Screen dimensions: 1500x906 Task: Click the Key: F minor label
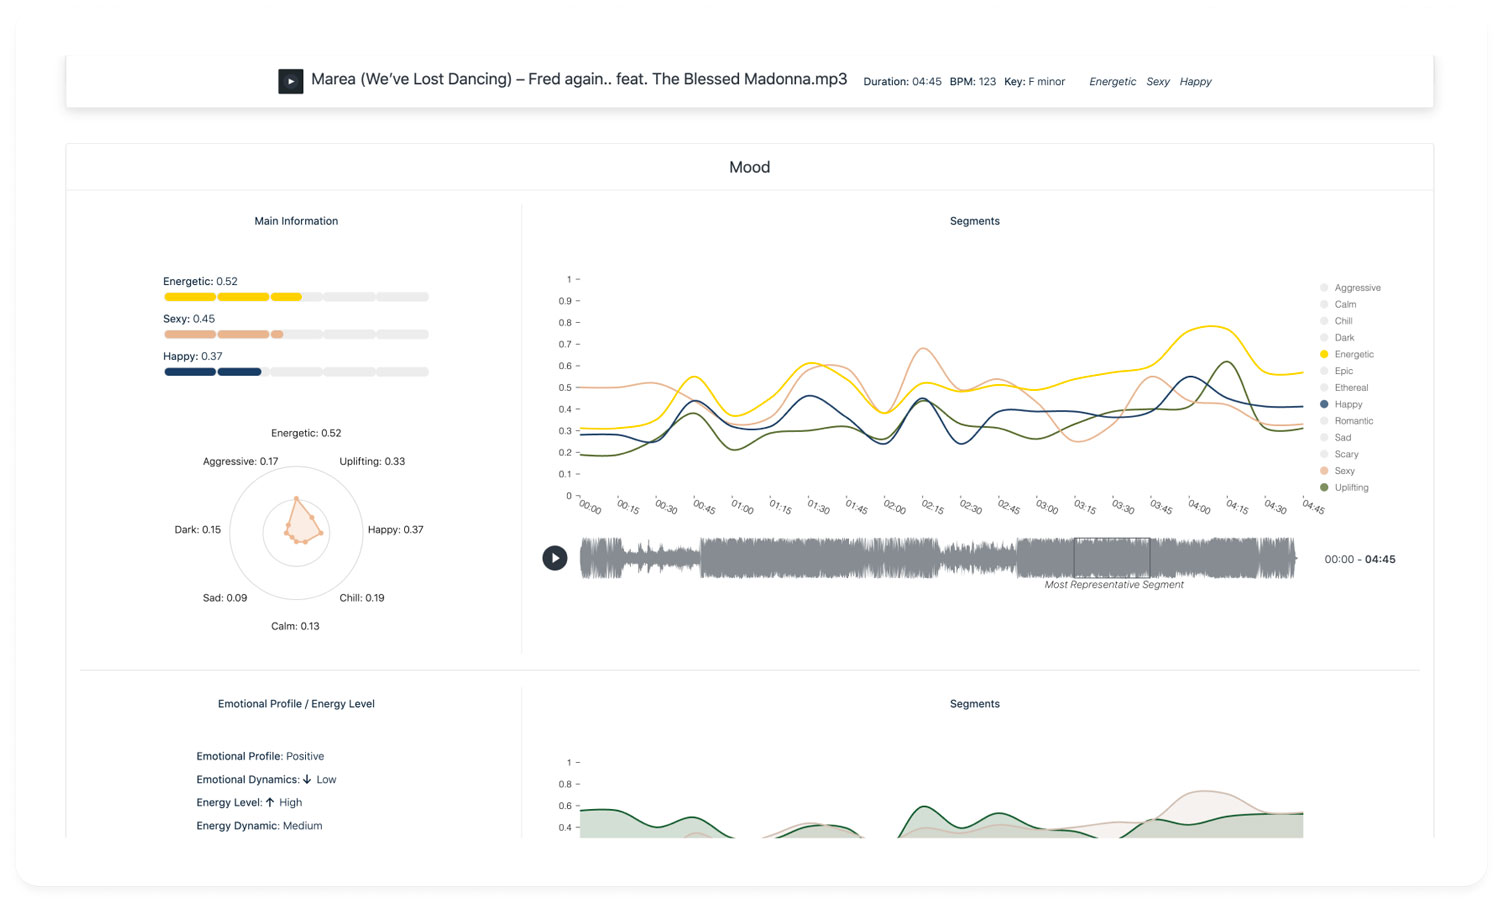pos(1035,81)
